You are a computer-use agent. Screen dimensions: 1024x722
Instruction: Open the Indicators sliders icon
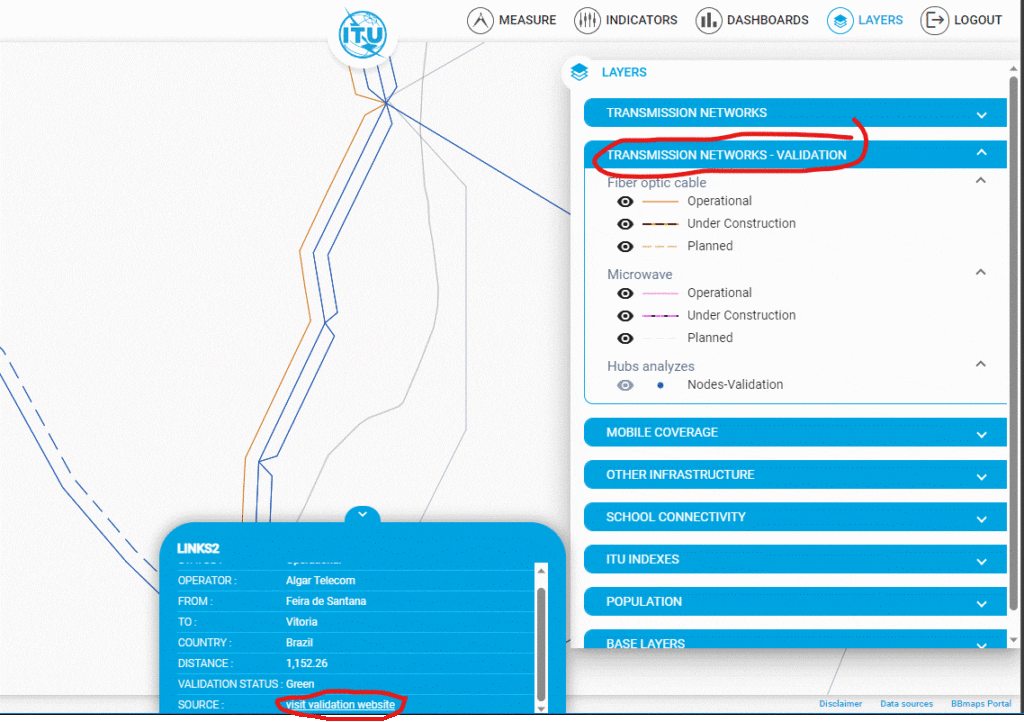[588, 20]
